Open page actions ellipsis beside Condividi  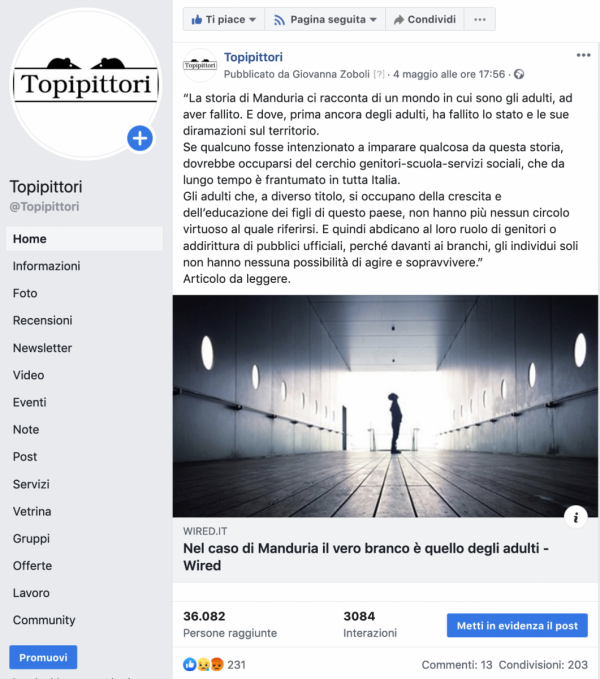(x=480, y=19)
